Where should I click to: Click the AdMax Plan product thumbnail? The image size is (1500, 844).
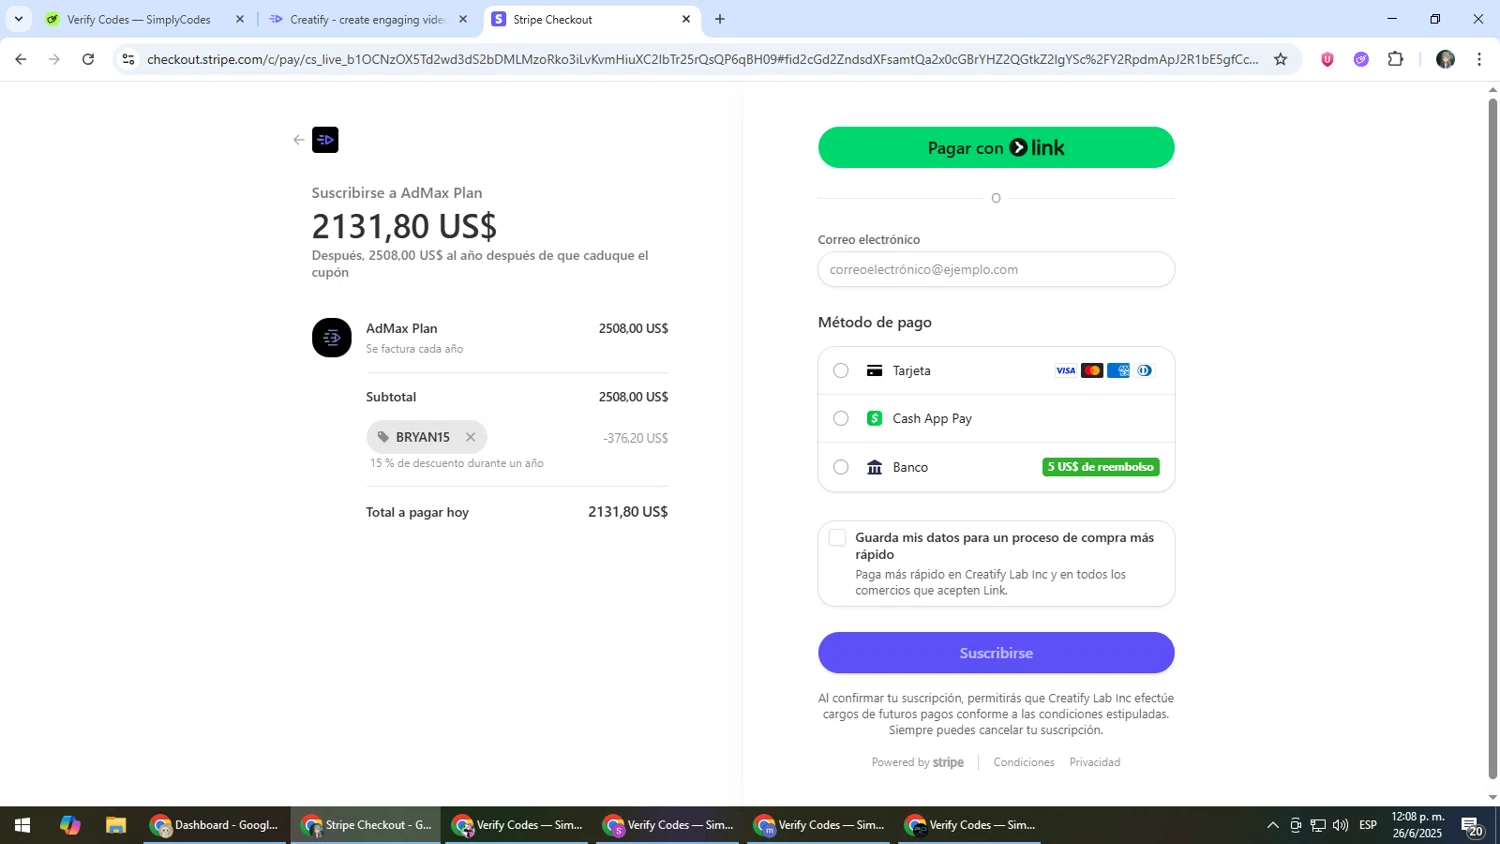click(x=332, y=338)
